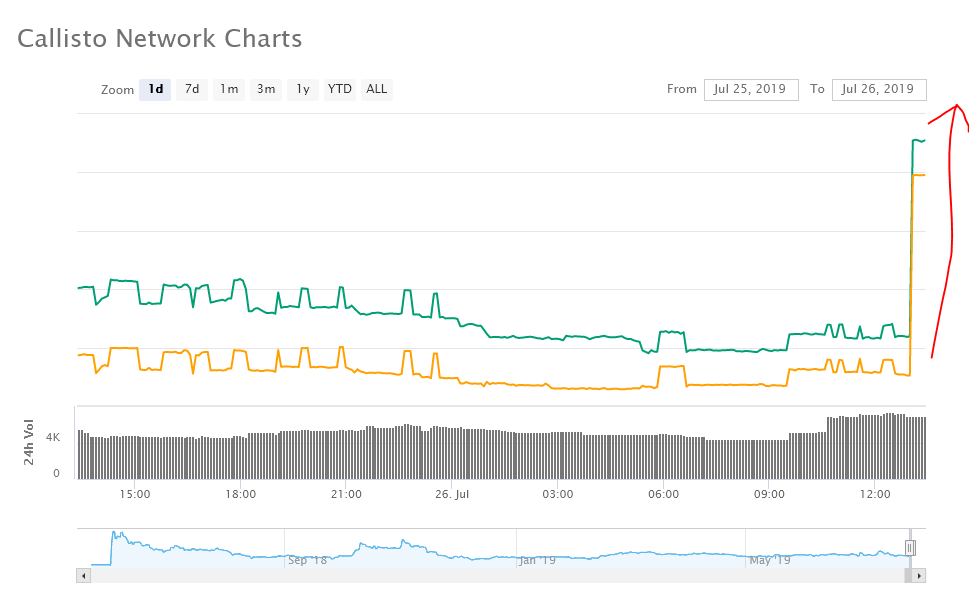Select the YTD zoom range
Image resolution: width=969 pixels, height=596 pixels.
pyautogui.click(x=340, y=90)
